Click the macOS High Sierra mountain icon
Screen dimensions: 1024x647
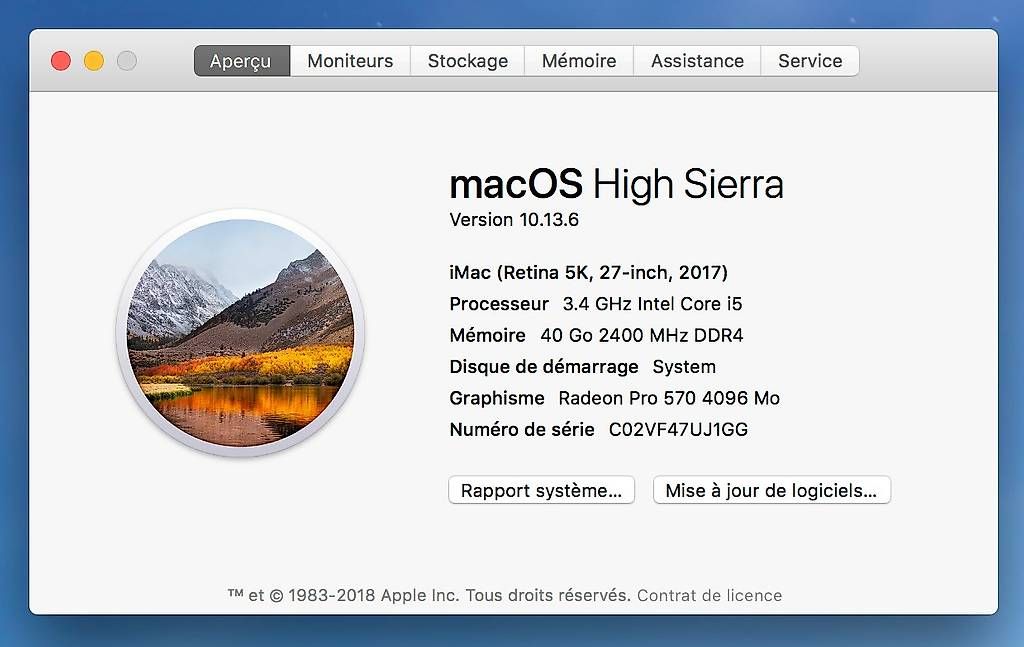click(240, 333)
